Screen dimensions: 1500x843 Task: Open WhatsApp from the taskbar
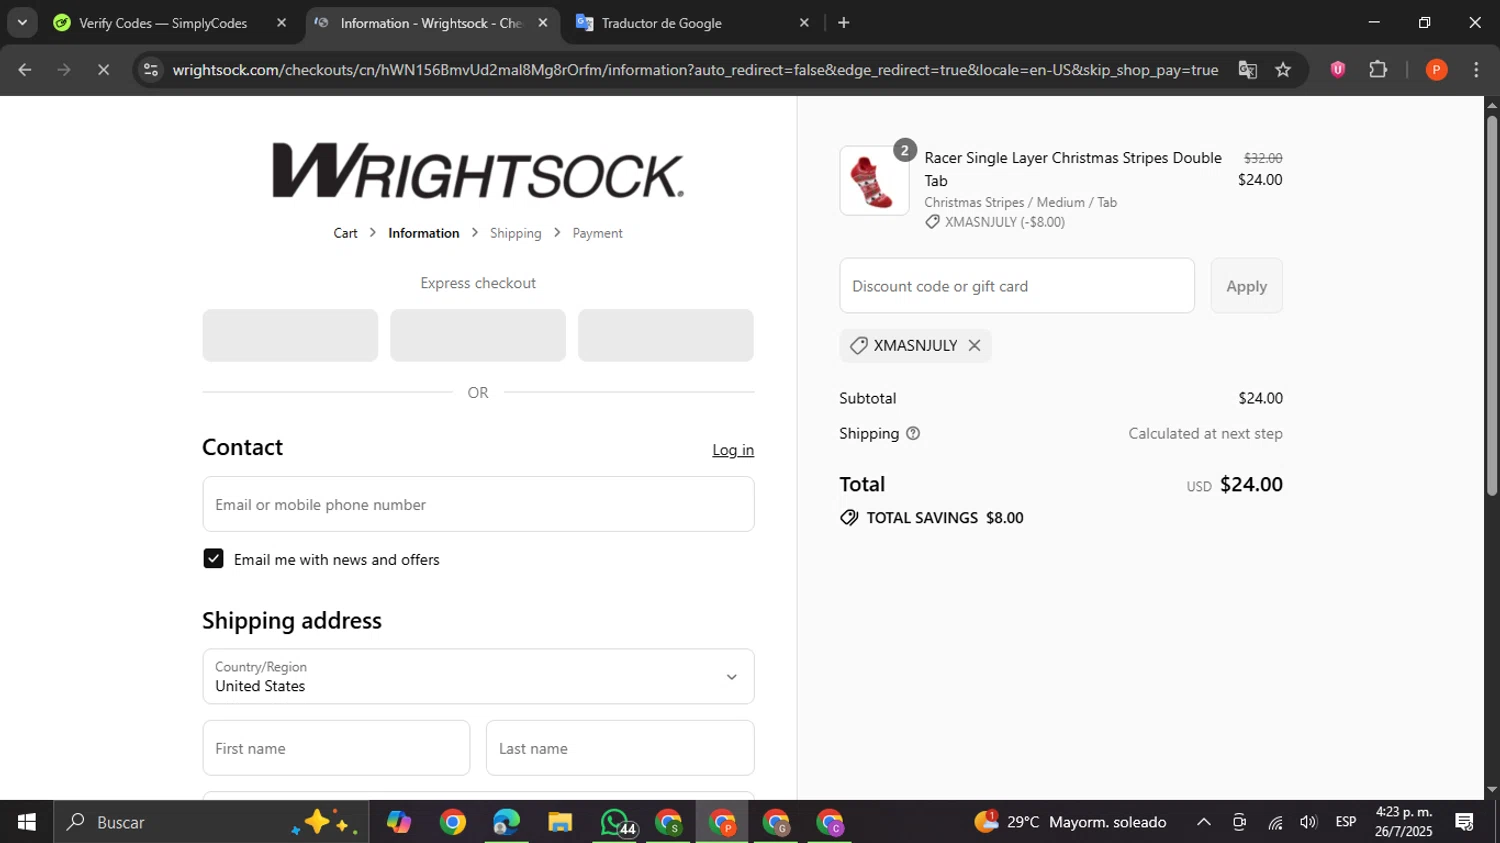pos(615,822)
